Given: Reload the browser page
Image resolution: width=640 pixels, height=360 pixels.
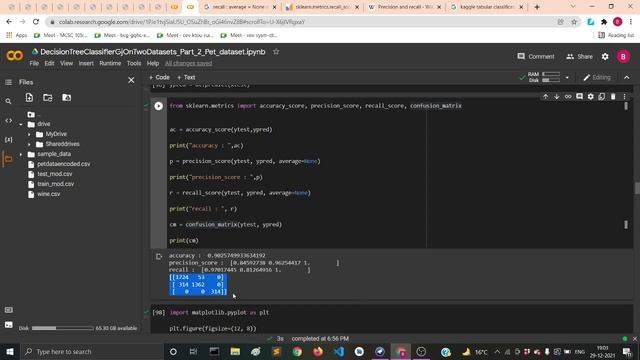Looking at the screenshot, I should [36, 22].
